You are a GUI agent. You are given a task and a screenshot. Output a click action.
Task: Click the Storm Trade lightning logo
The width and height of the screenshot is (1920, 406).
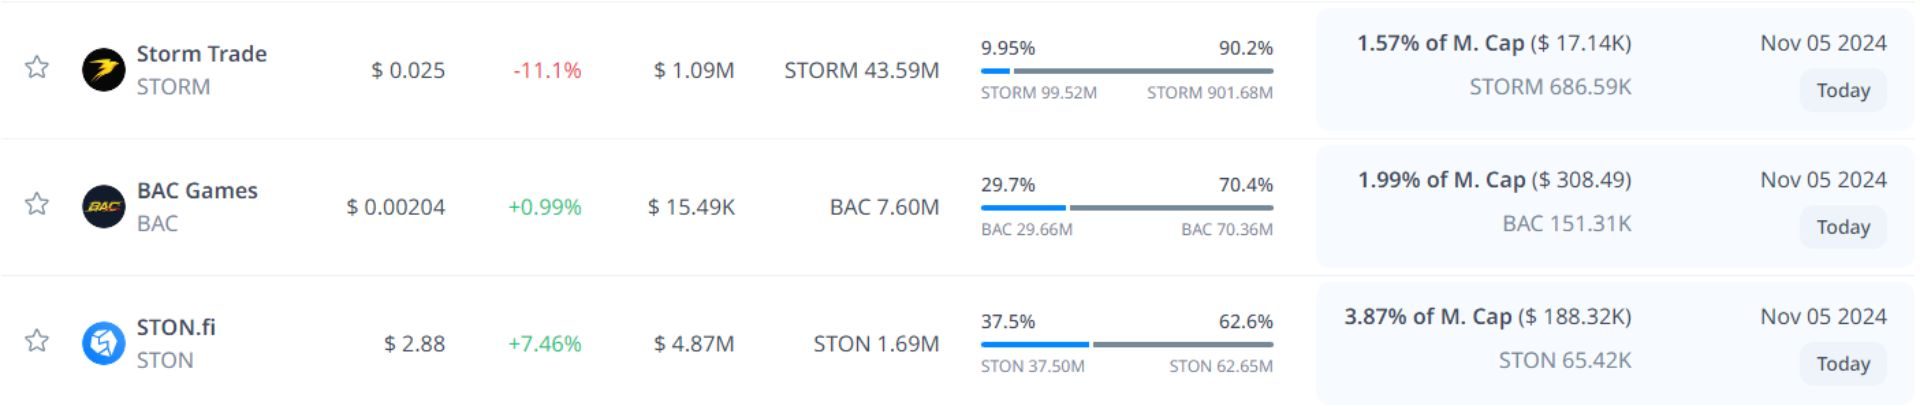[x=103, y=70]
